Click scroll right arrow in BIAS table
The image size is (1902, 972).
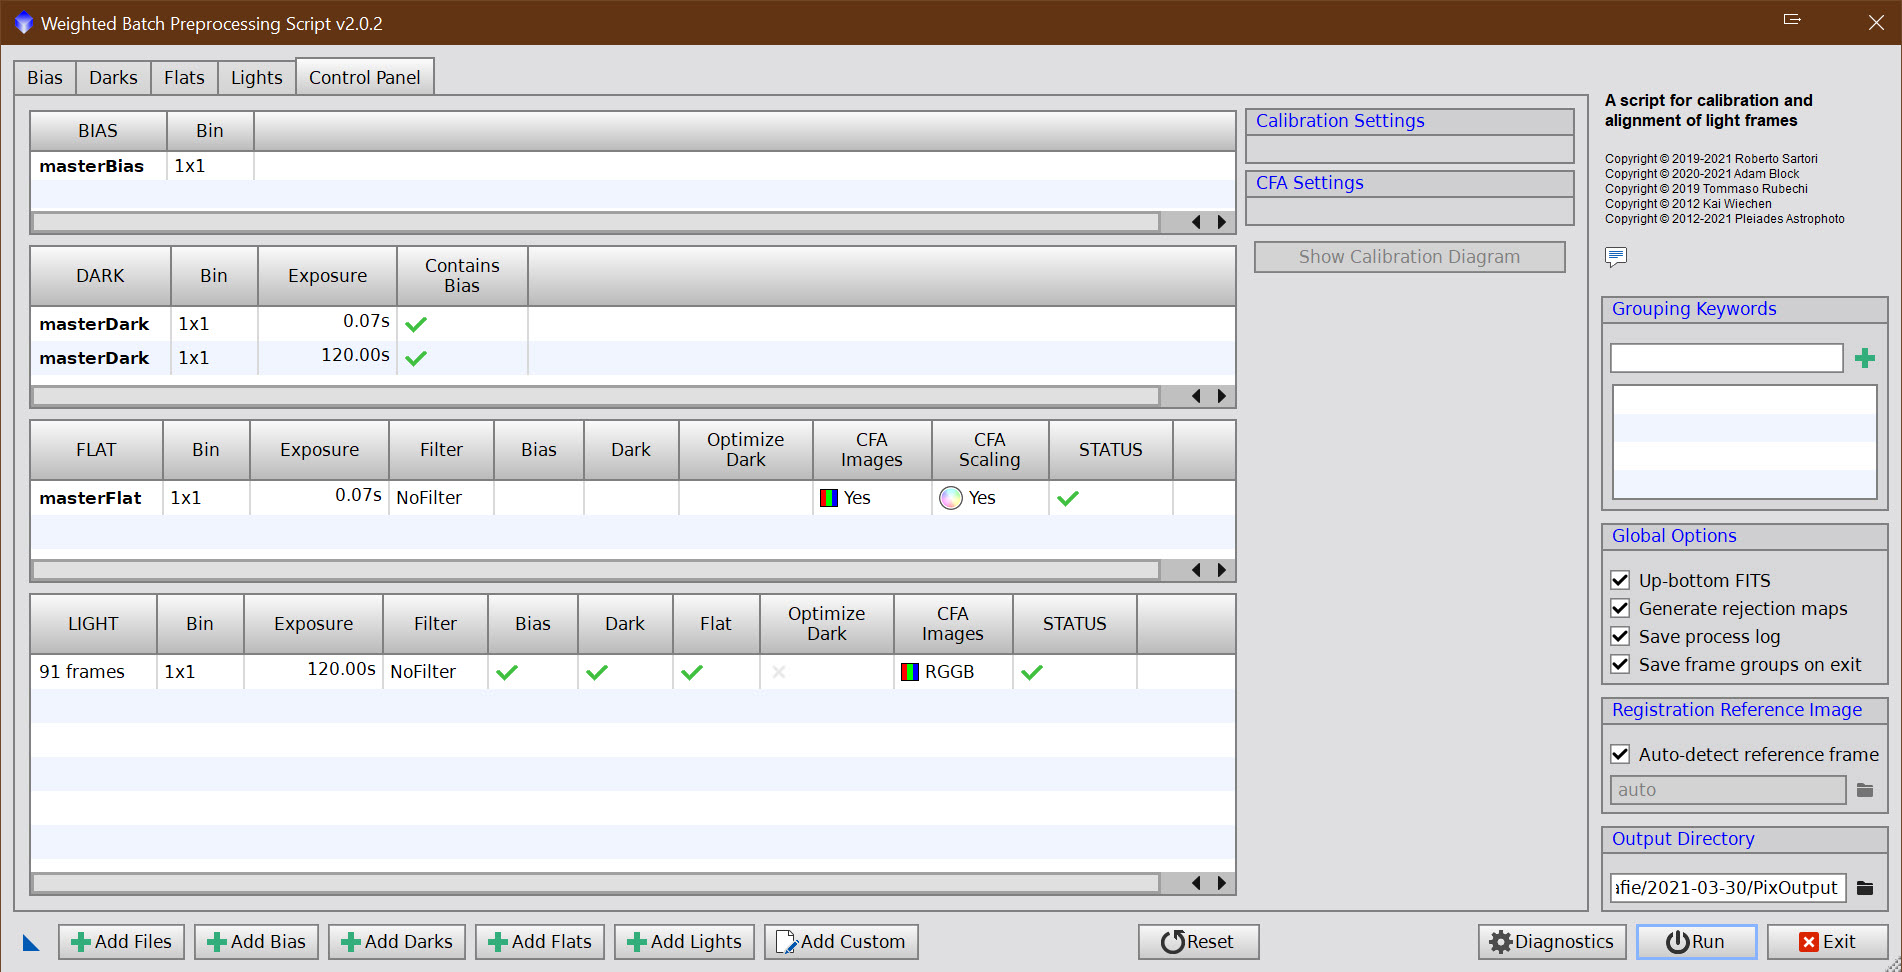(1221, 222)
